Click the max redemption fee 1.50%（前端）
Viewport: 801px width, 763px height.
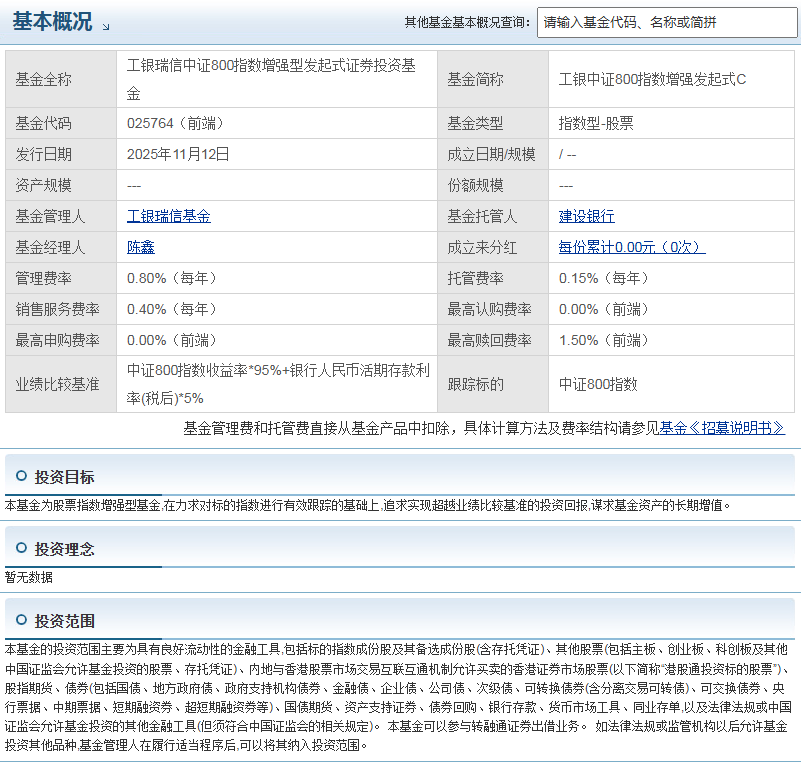(604, 340)
